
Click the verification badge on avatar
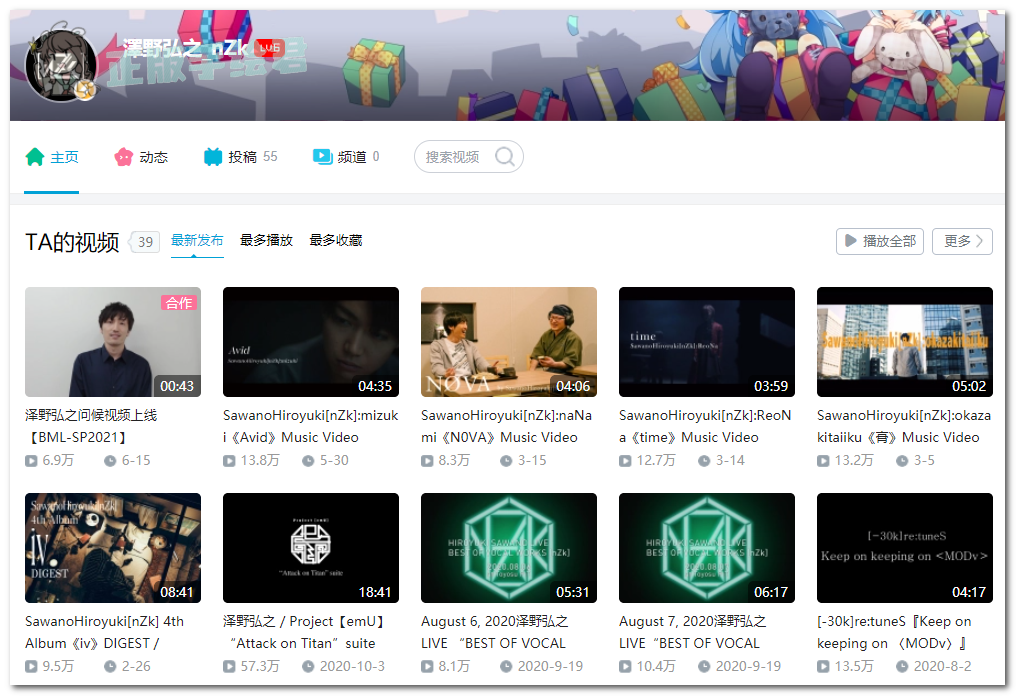(85, 89)
